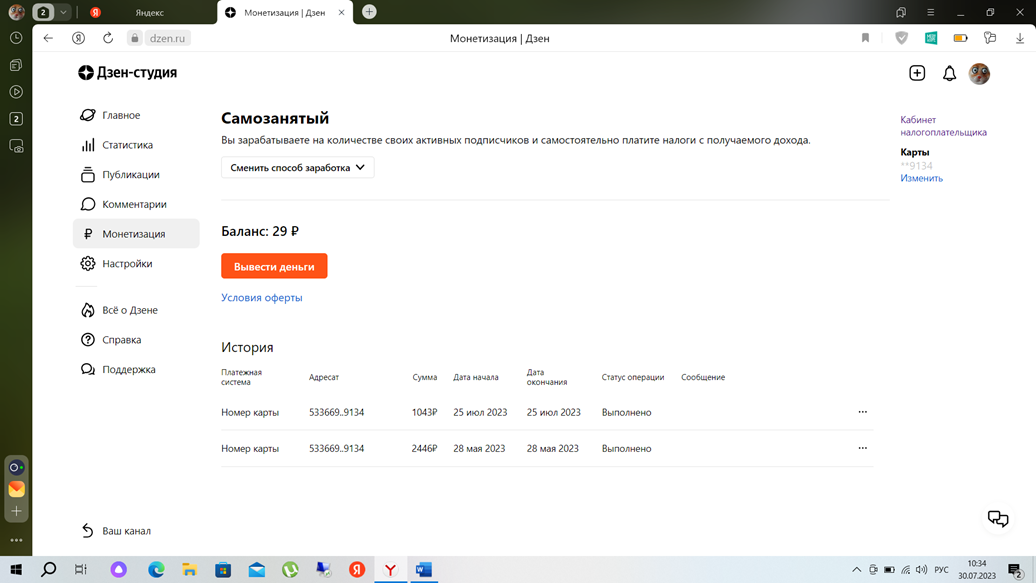Click the battery saver extension icon

[961, 38]
